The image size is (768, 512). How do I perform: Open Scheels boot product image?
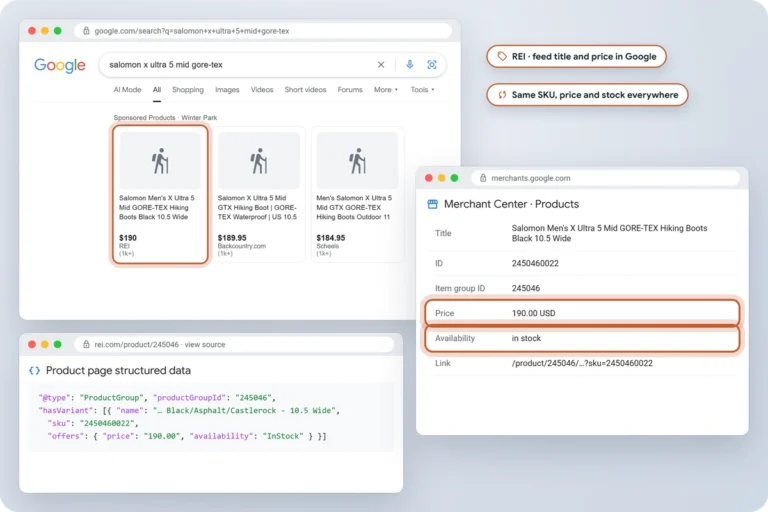click(x=358, y=160)
